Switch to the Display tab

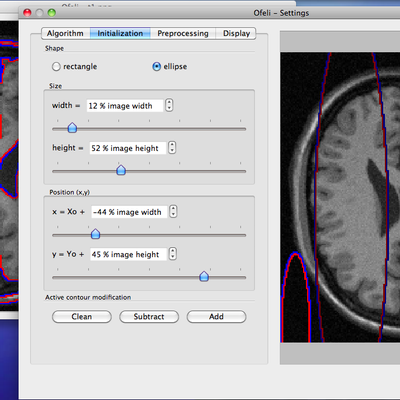(236, 33)
